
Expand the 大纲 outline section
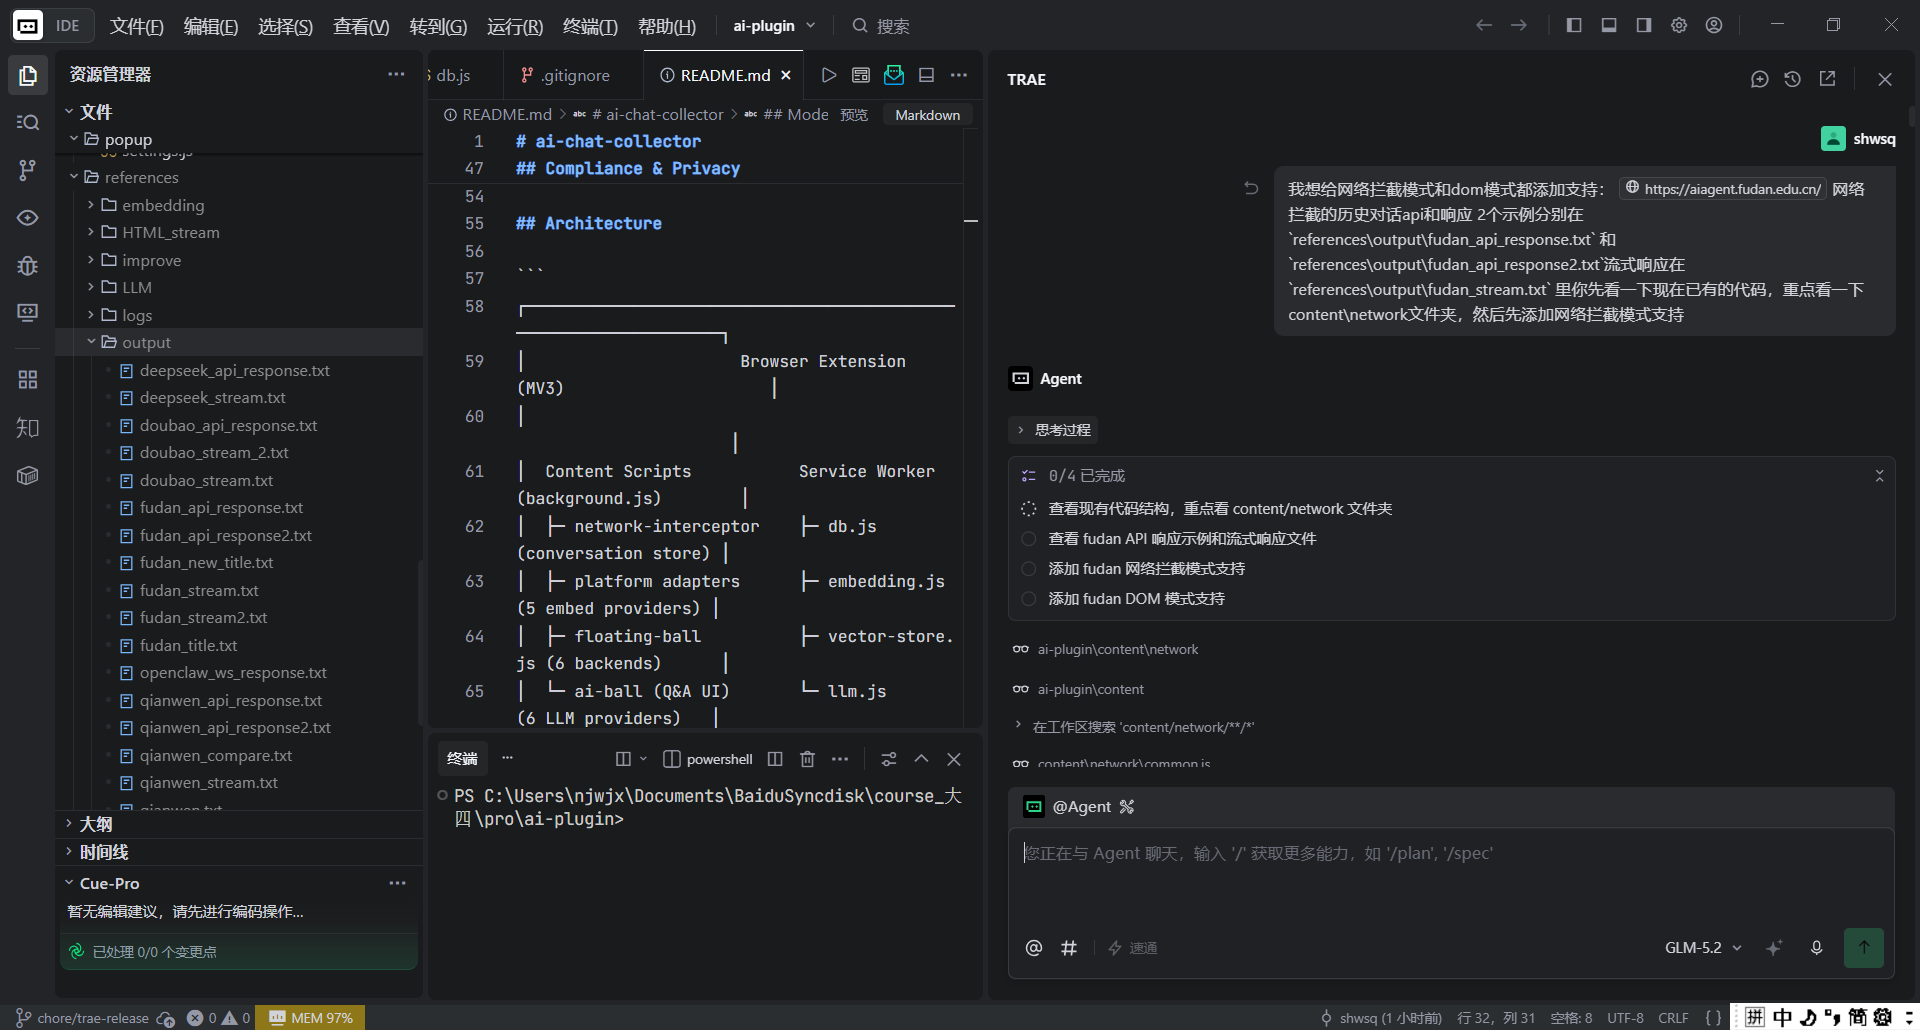(95, 824)
